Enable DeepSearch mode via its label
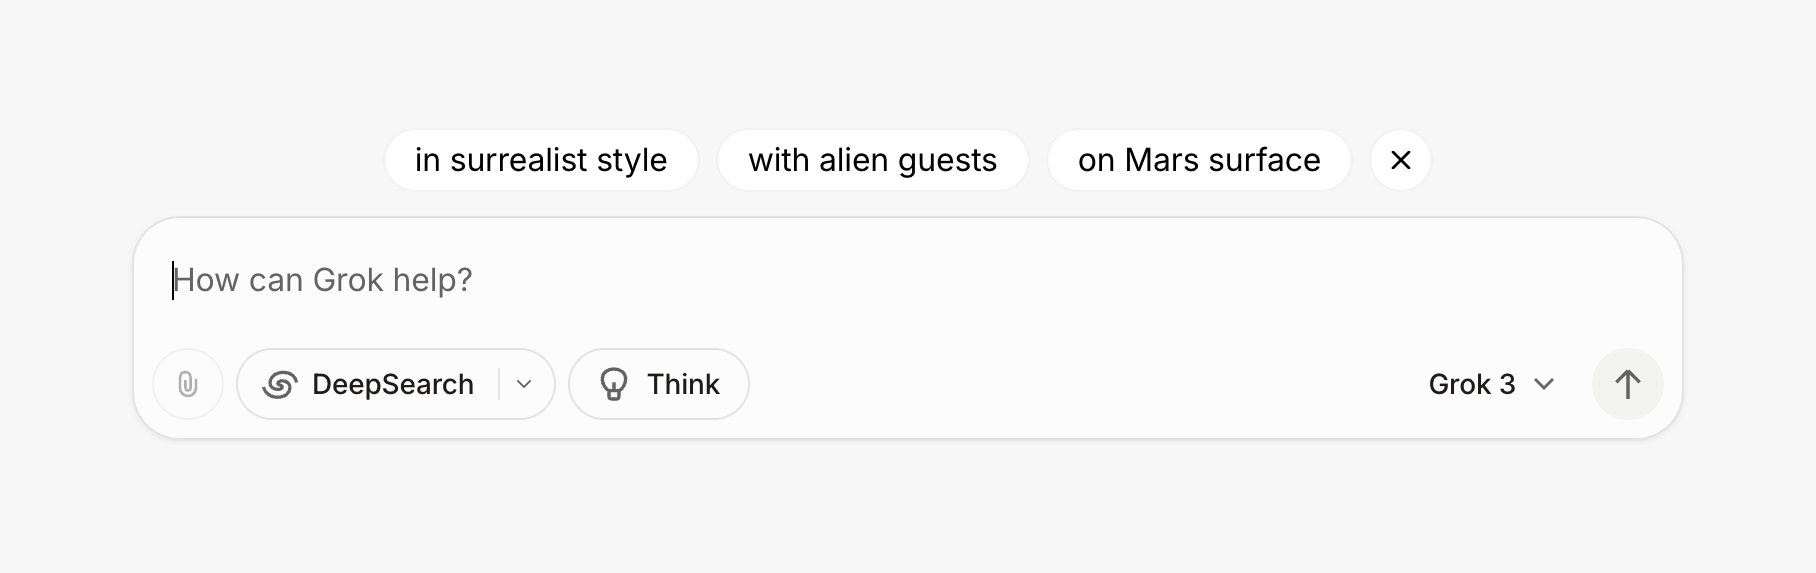Image resolution: width=1816 pixels, height=573 pixels. [392, 384]
